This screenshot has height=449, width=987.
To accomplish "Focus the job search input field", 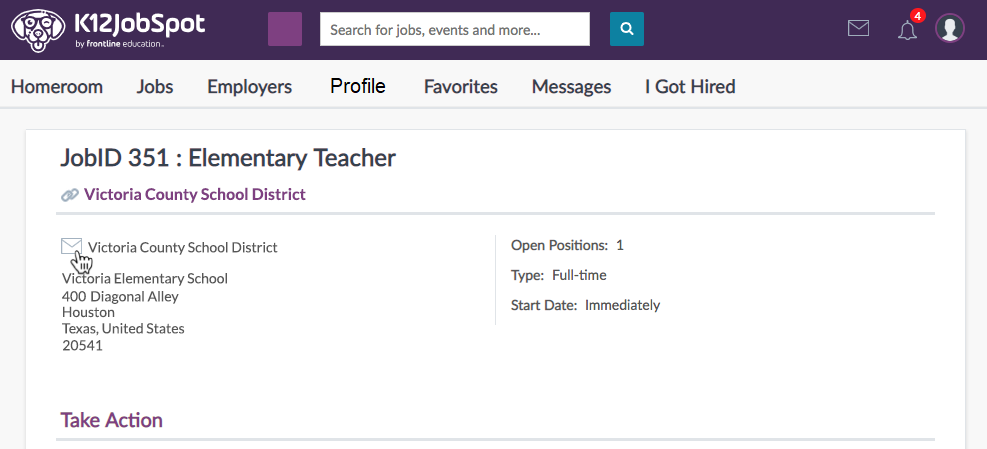I will pyautogui.click(x=454, y=29).
